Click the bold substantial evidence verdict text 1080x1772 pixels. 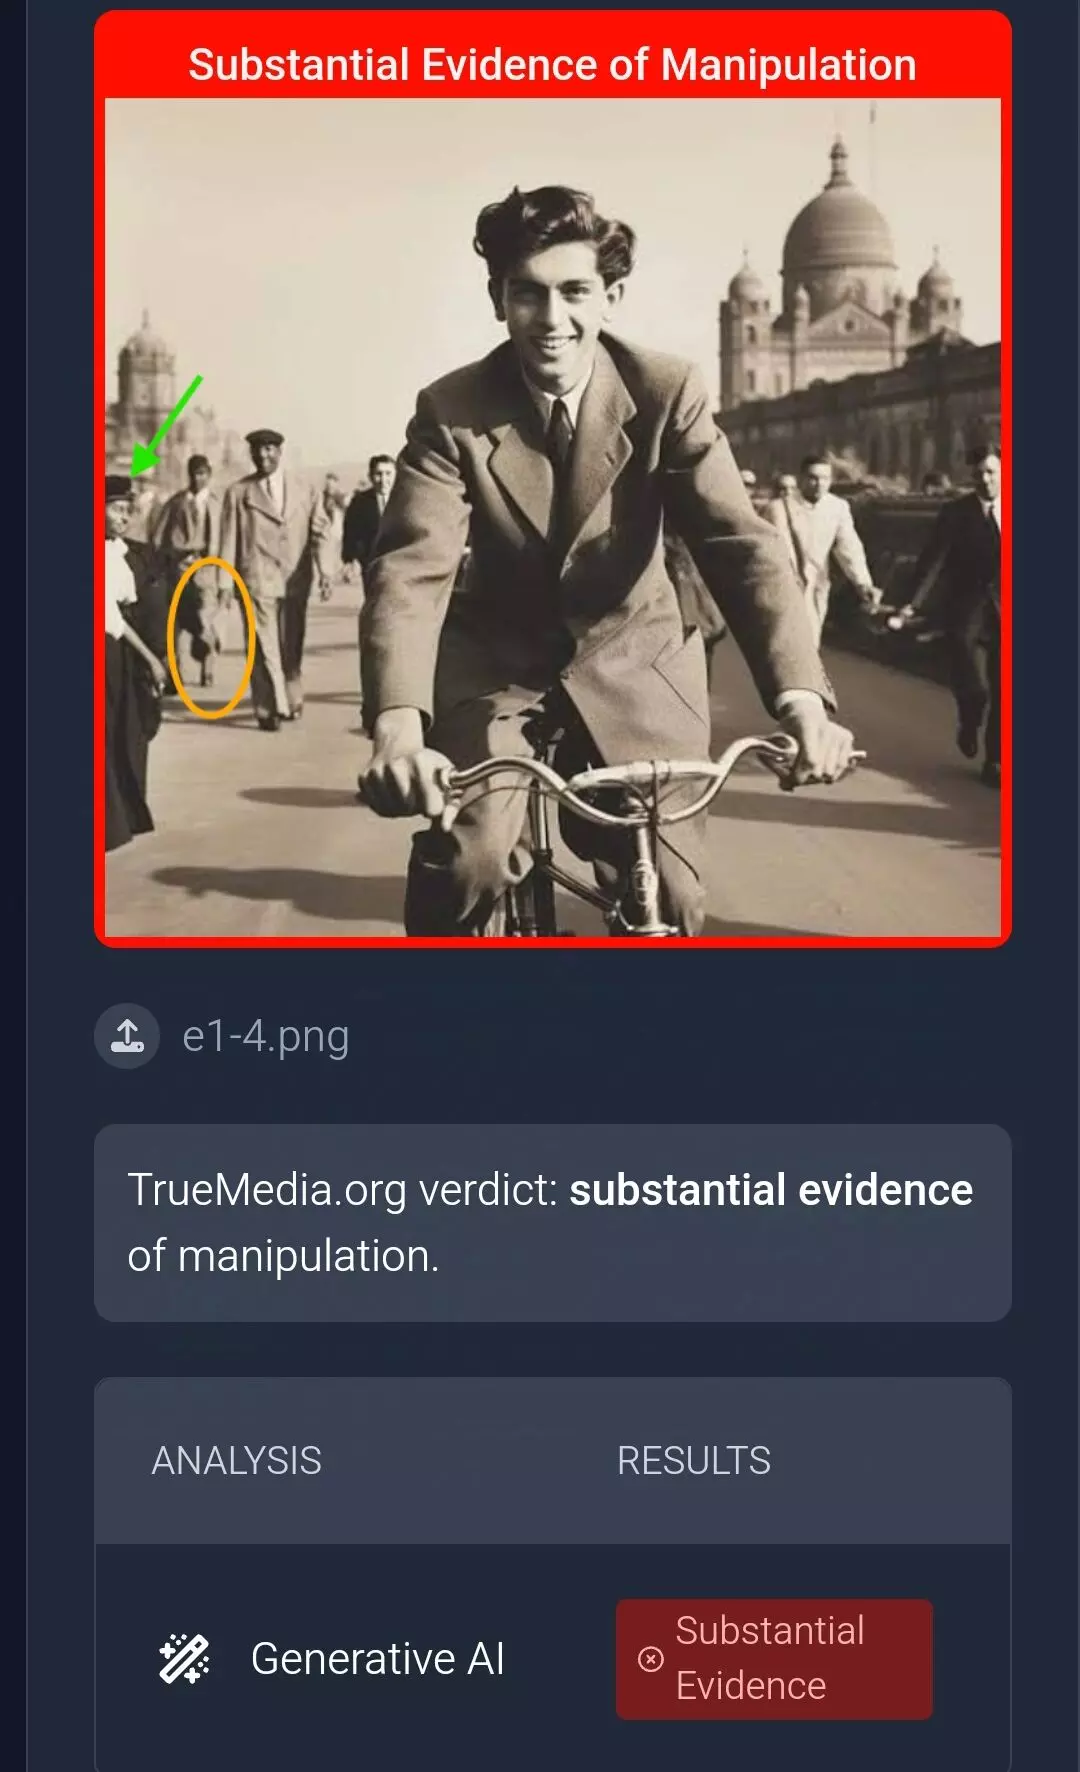[x=771, y=1190]
